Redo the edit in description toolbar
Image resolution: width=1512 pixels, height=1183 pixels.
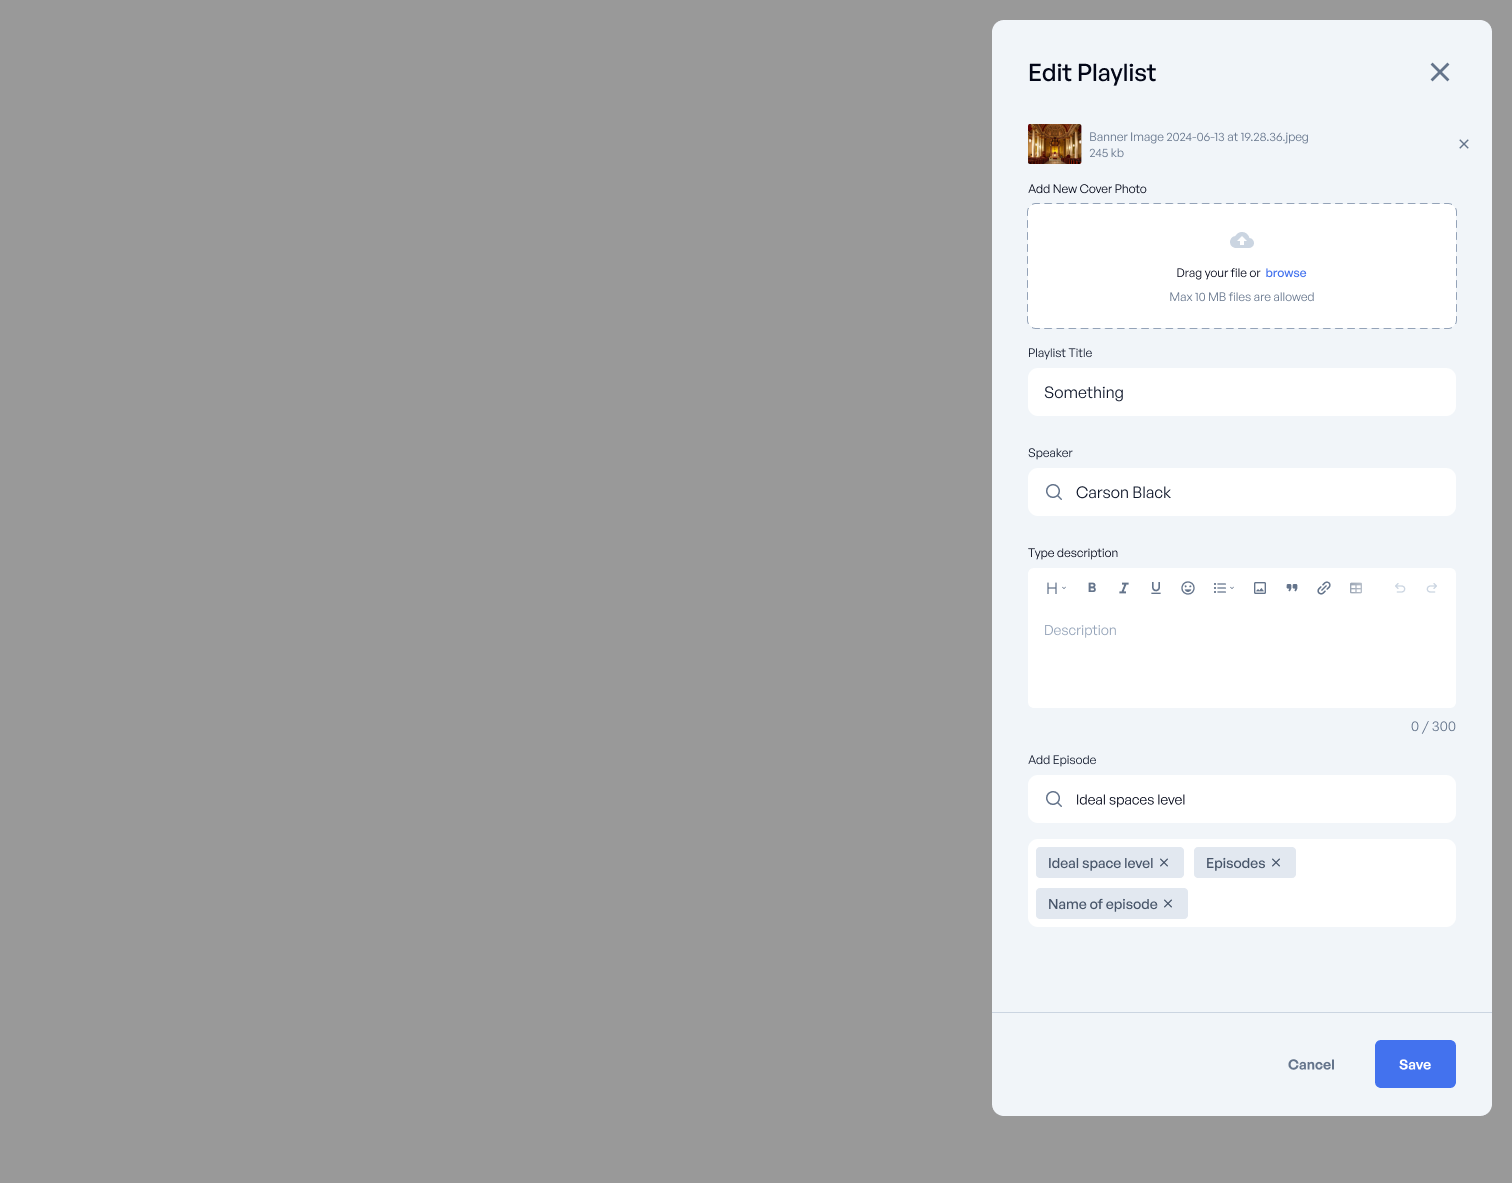point(1432,588)
